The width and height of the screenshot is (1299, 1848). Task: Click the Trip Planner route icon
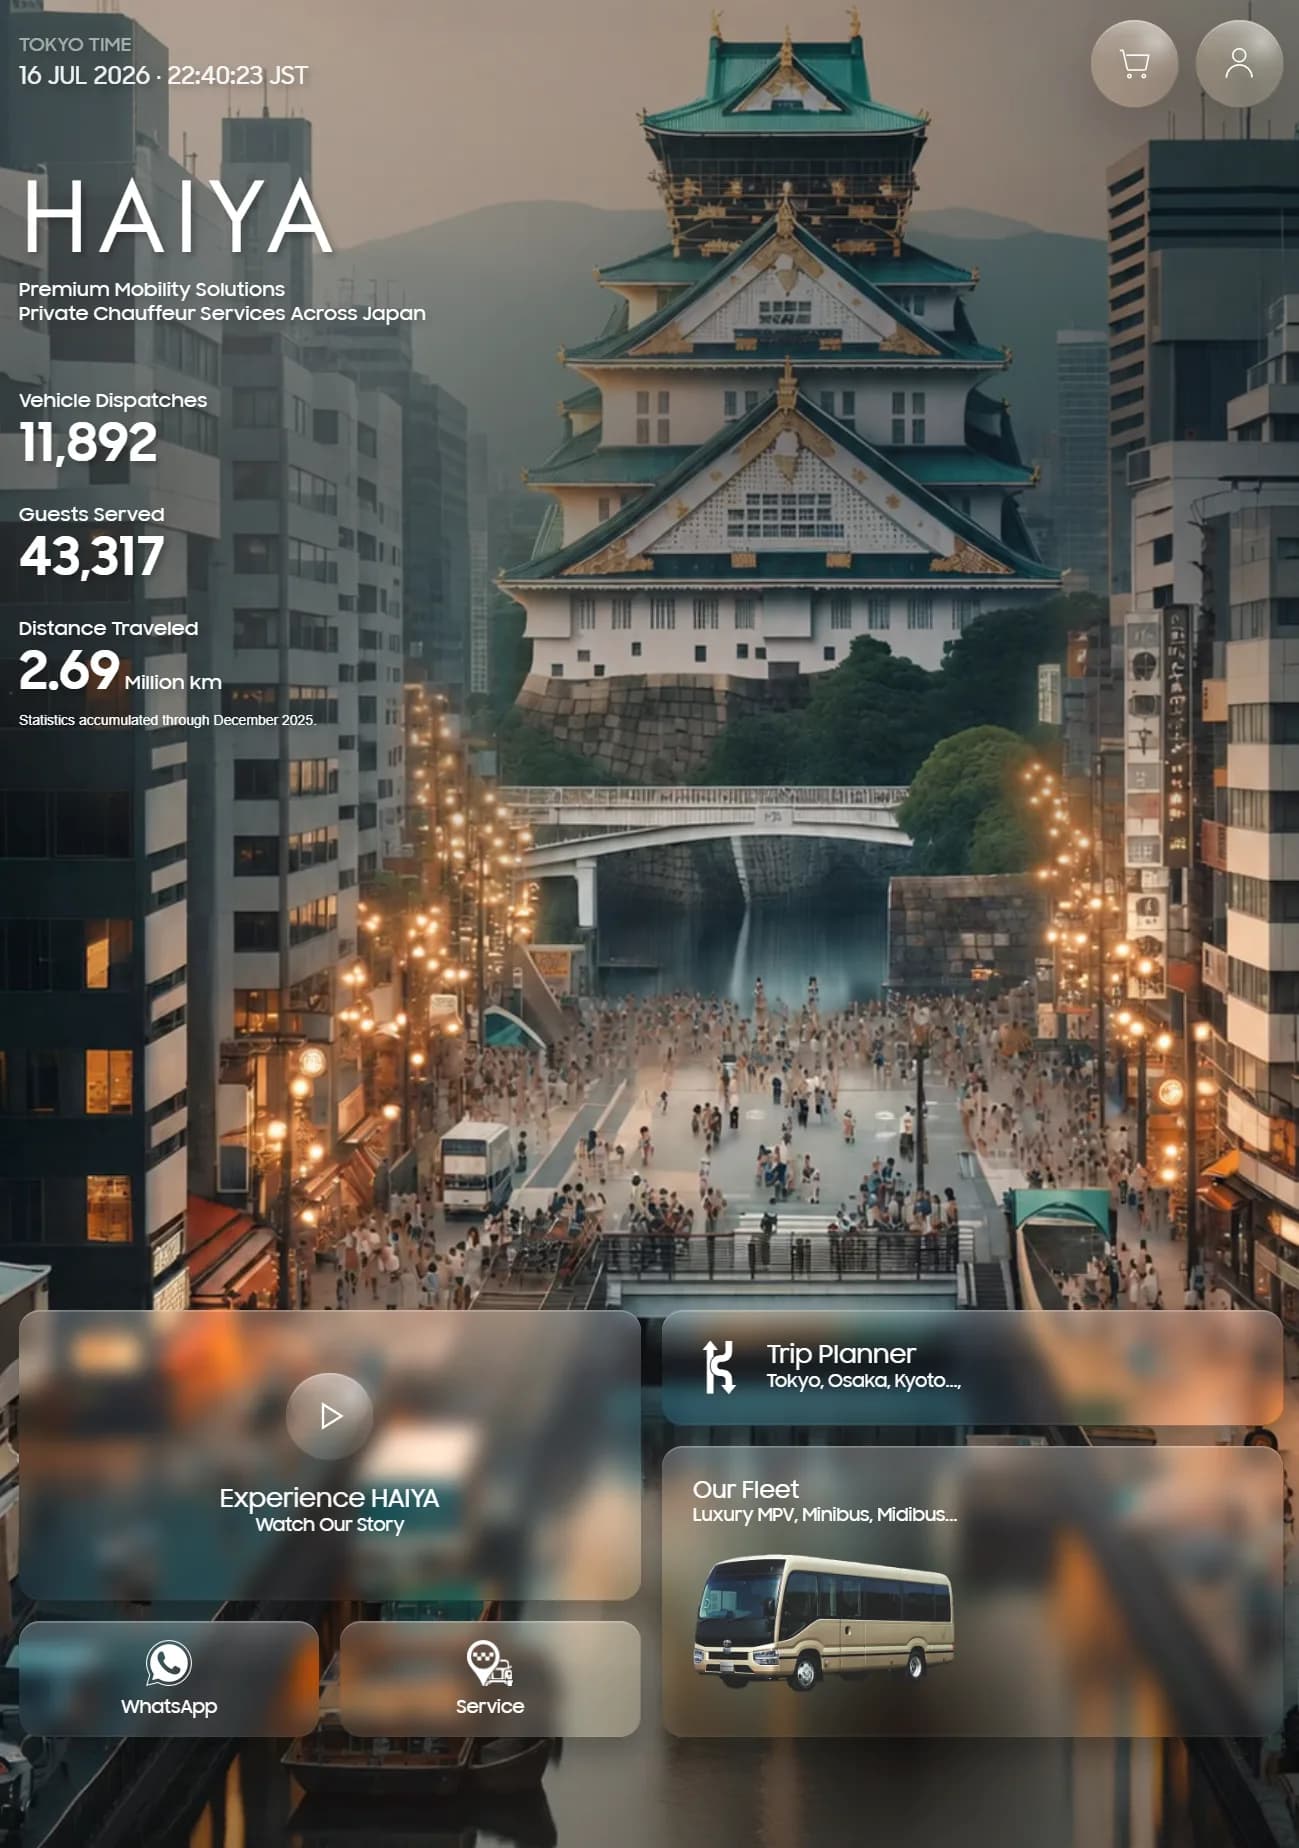719,1367
